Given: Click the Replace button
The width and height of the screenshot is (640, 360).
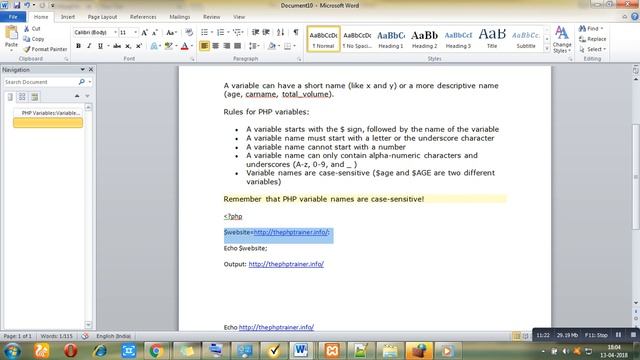Looking at the screenshot, I should tap(592, 39).
